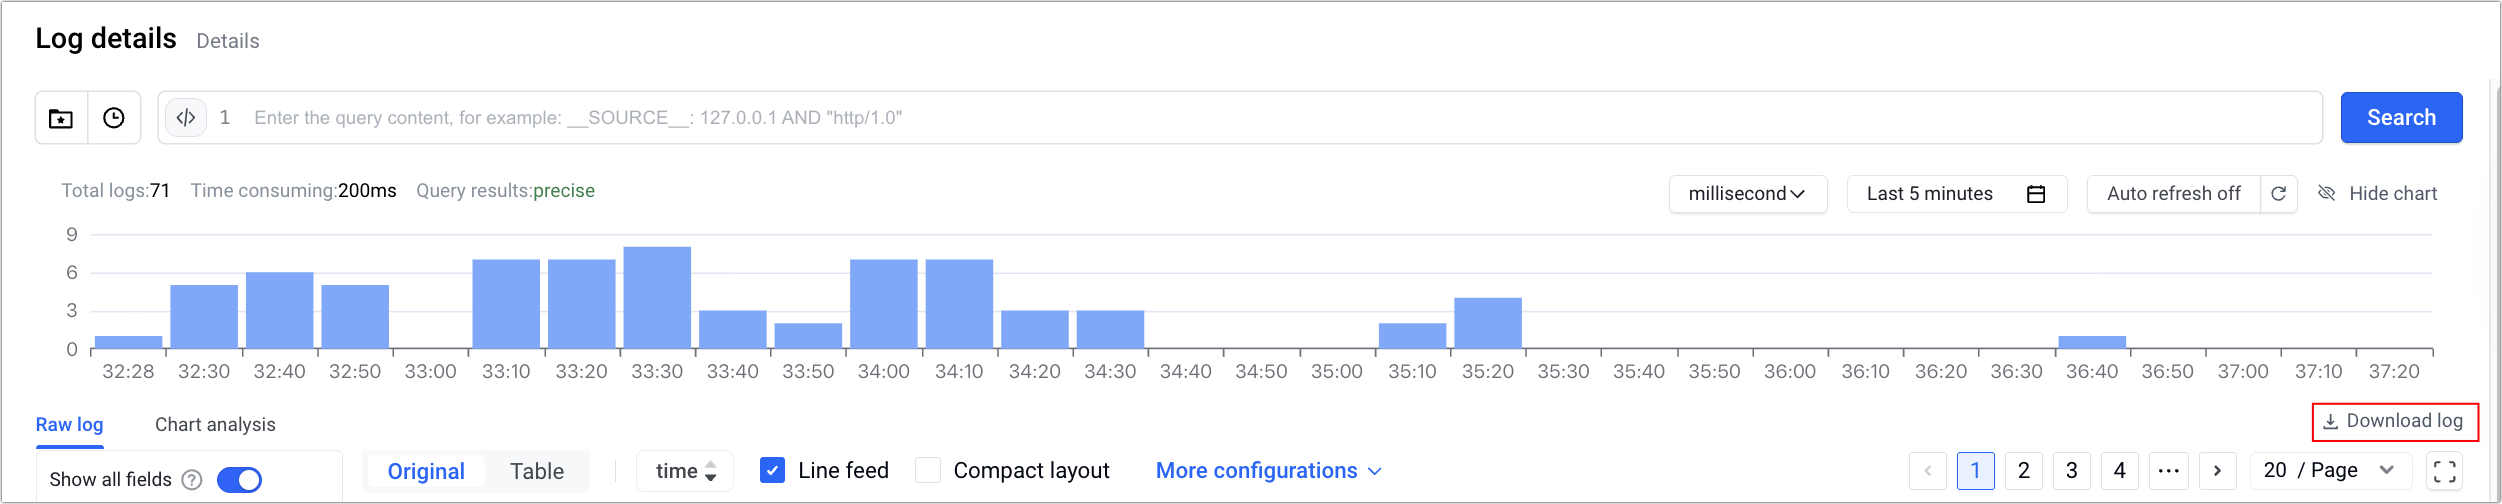The width and height of the screenshot is (2502, 504).
Task: Open the millisecond unit dropdown
Action: pyautogui.click(x=1747, y=194)
